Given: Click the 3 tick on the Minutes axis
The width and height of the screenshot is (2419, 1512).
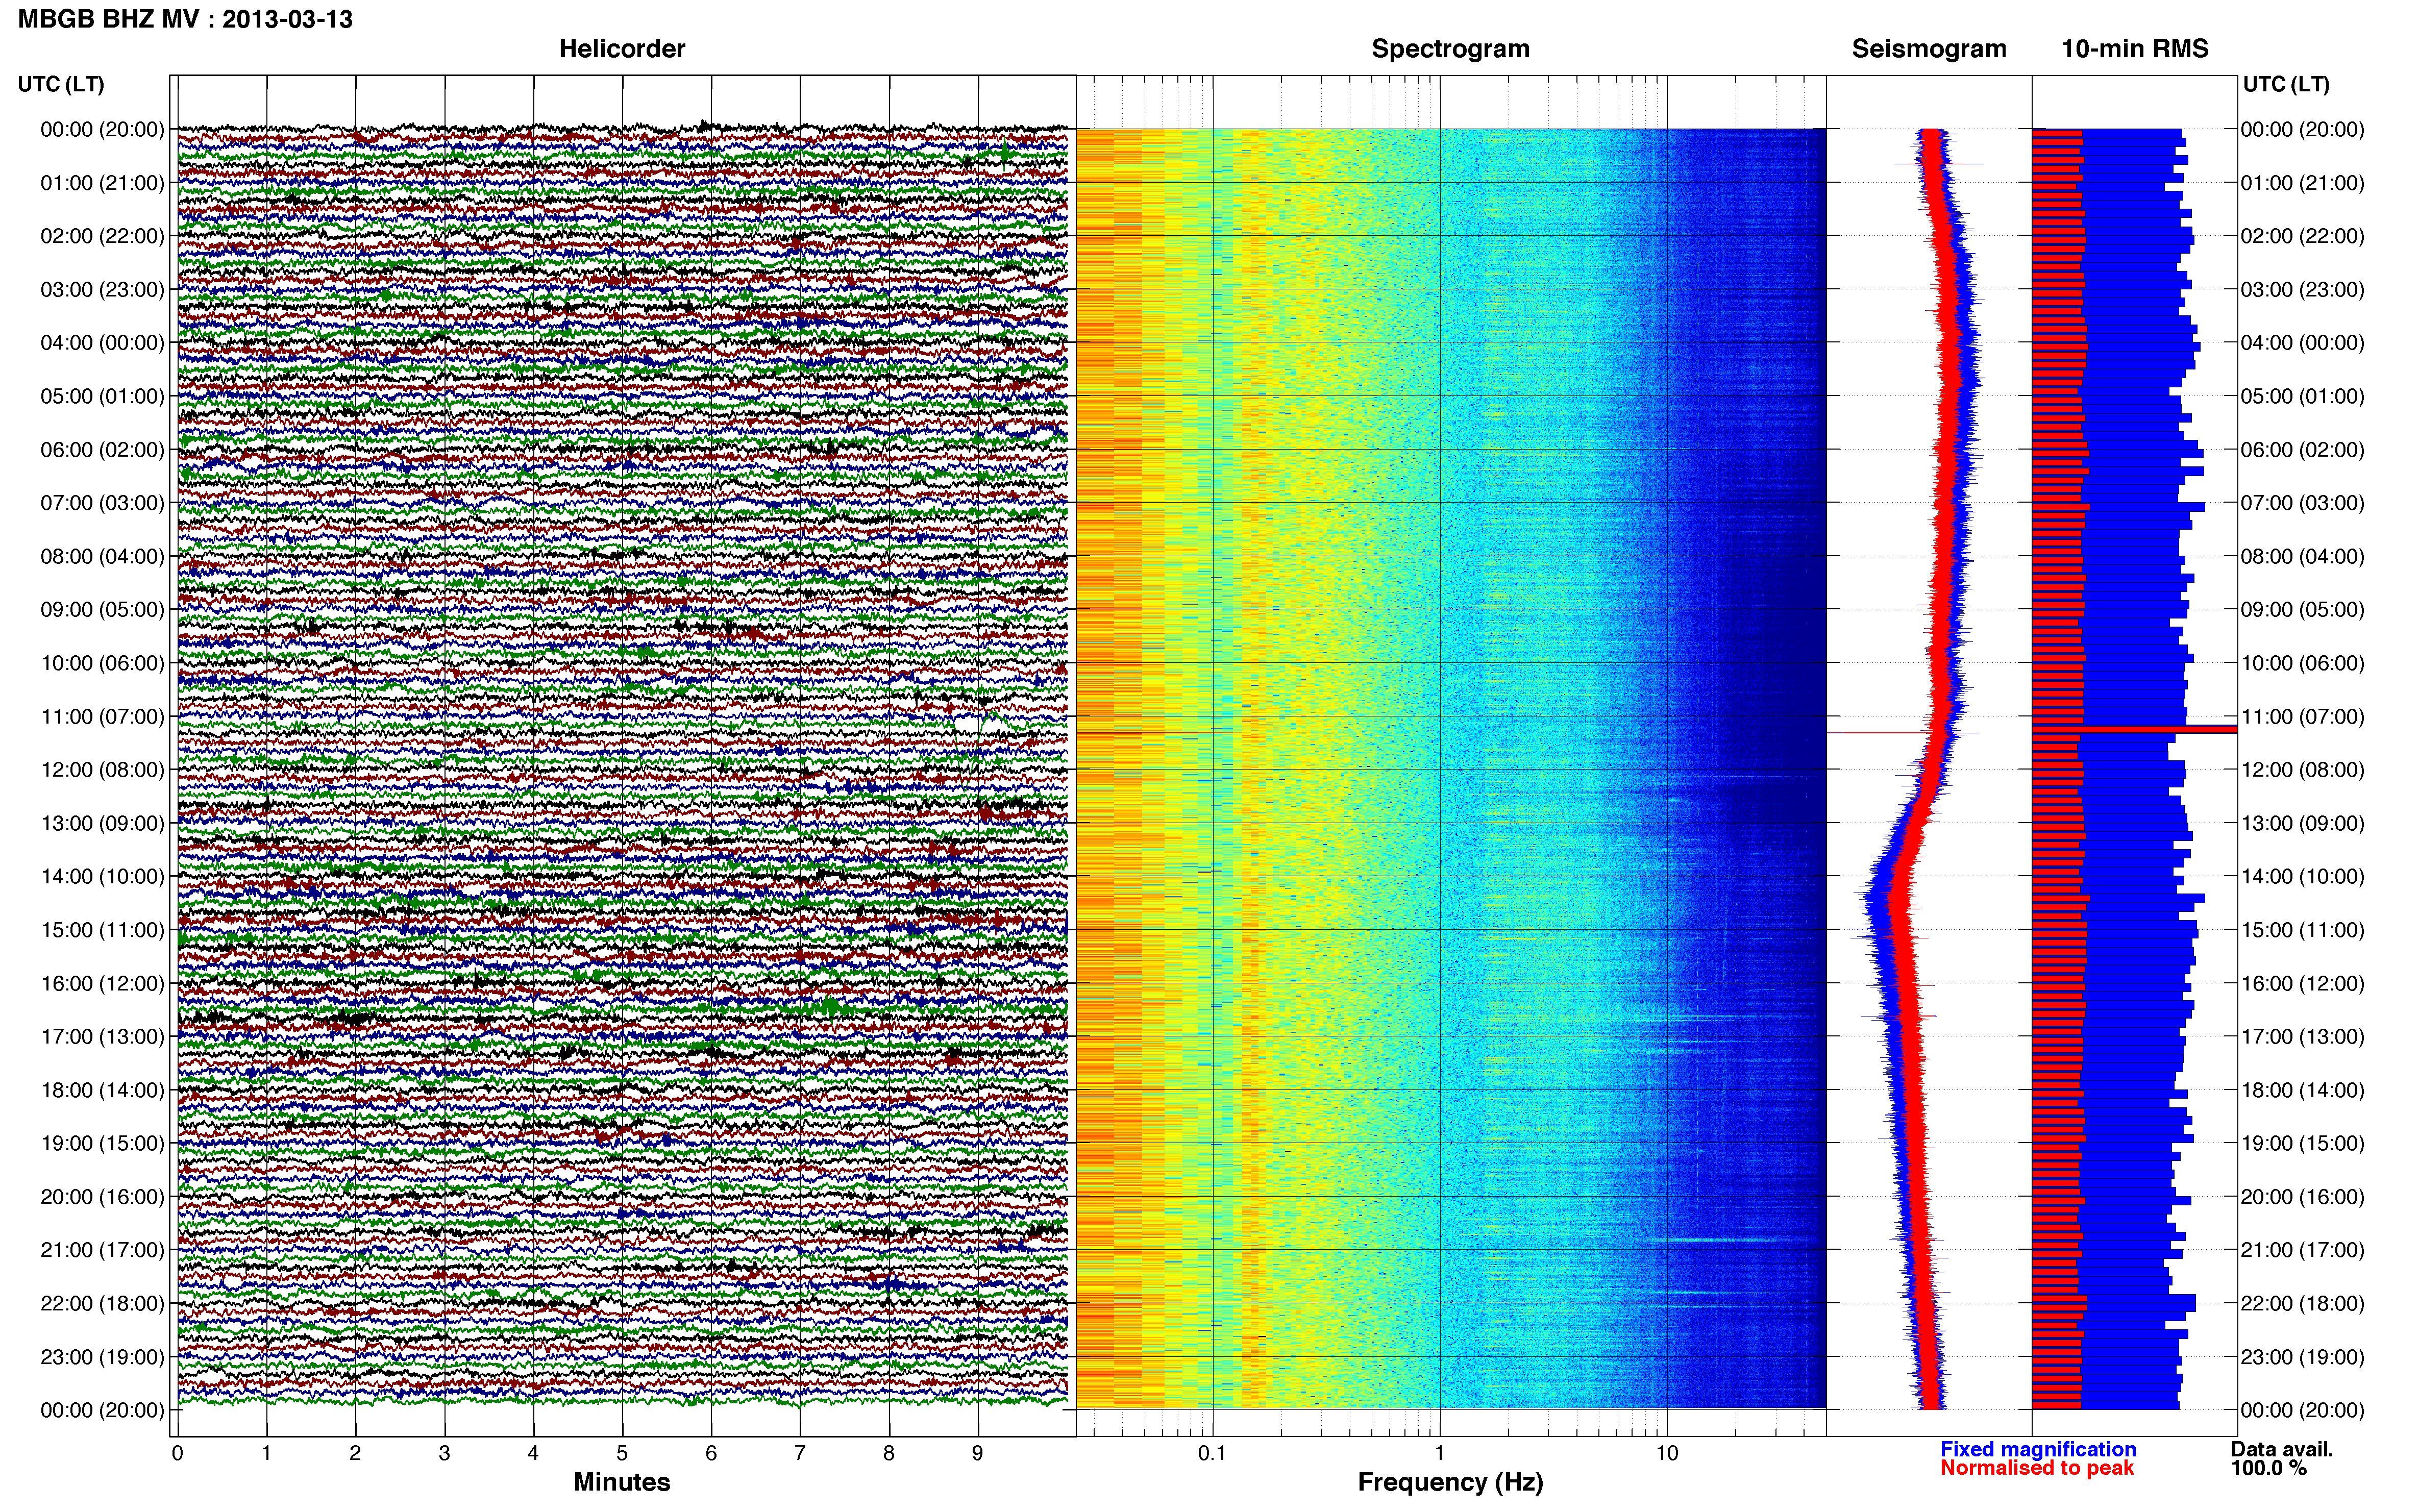Looking at the screenshot, I should (x=444, y=1454).
